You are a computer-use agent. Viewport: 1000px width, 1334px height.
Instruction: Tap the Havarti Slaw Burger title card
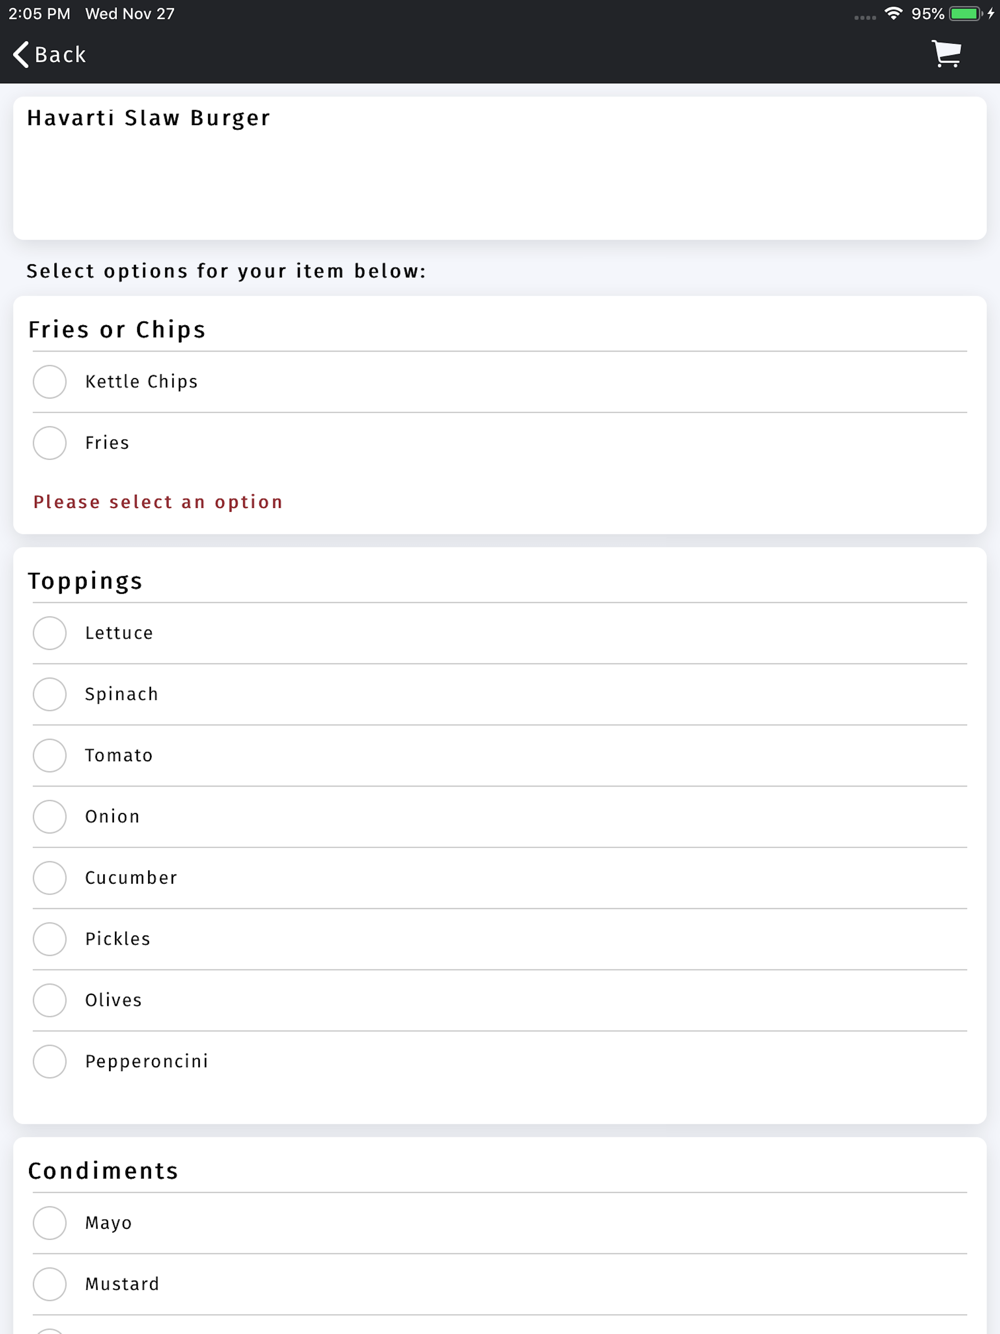pos(499,168)
